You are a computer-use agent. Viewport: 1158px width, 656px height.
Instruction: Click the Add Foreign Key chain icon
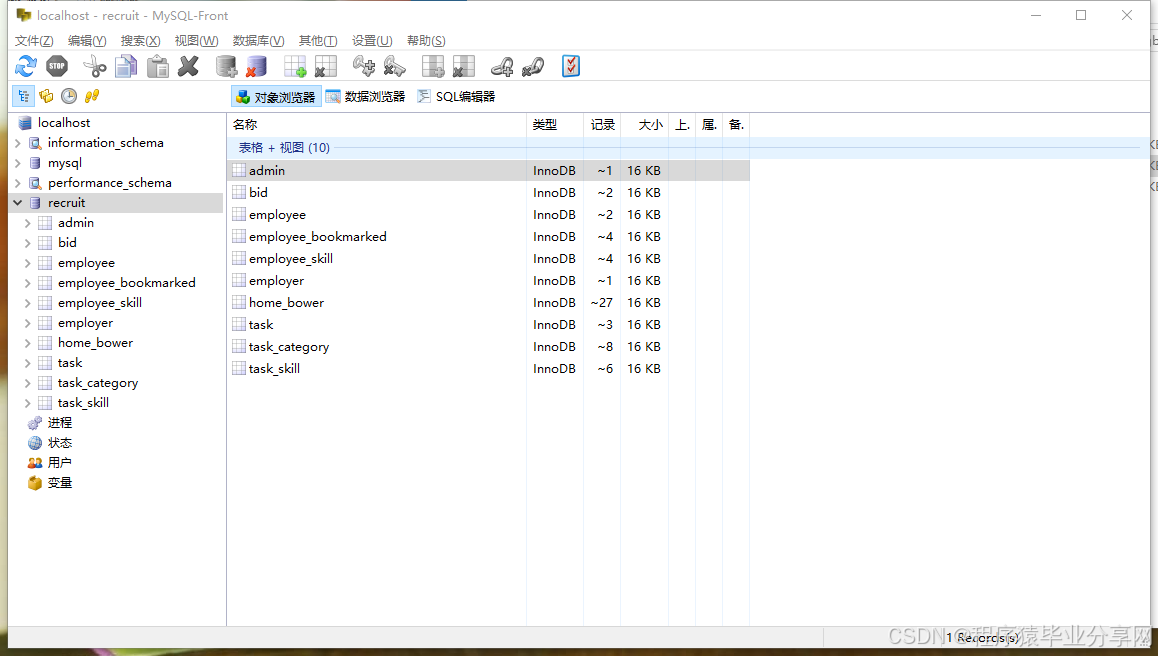502,66
